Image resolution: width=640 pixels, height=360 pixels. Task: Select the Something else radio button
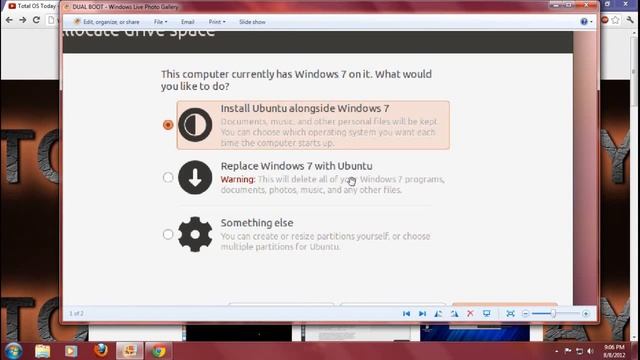tap(168, 234)
